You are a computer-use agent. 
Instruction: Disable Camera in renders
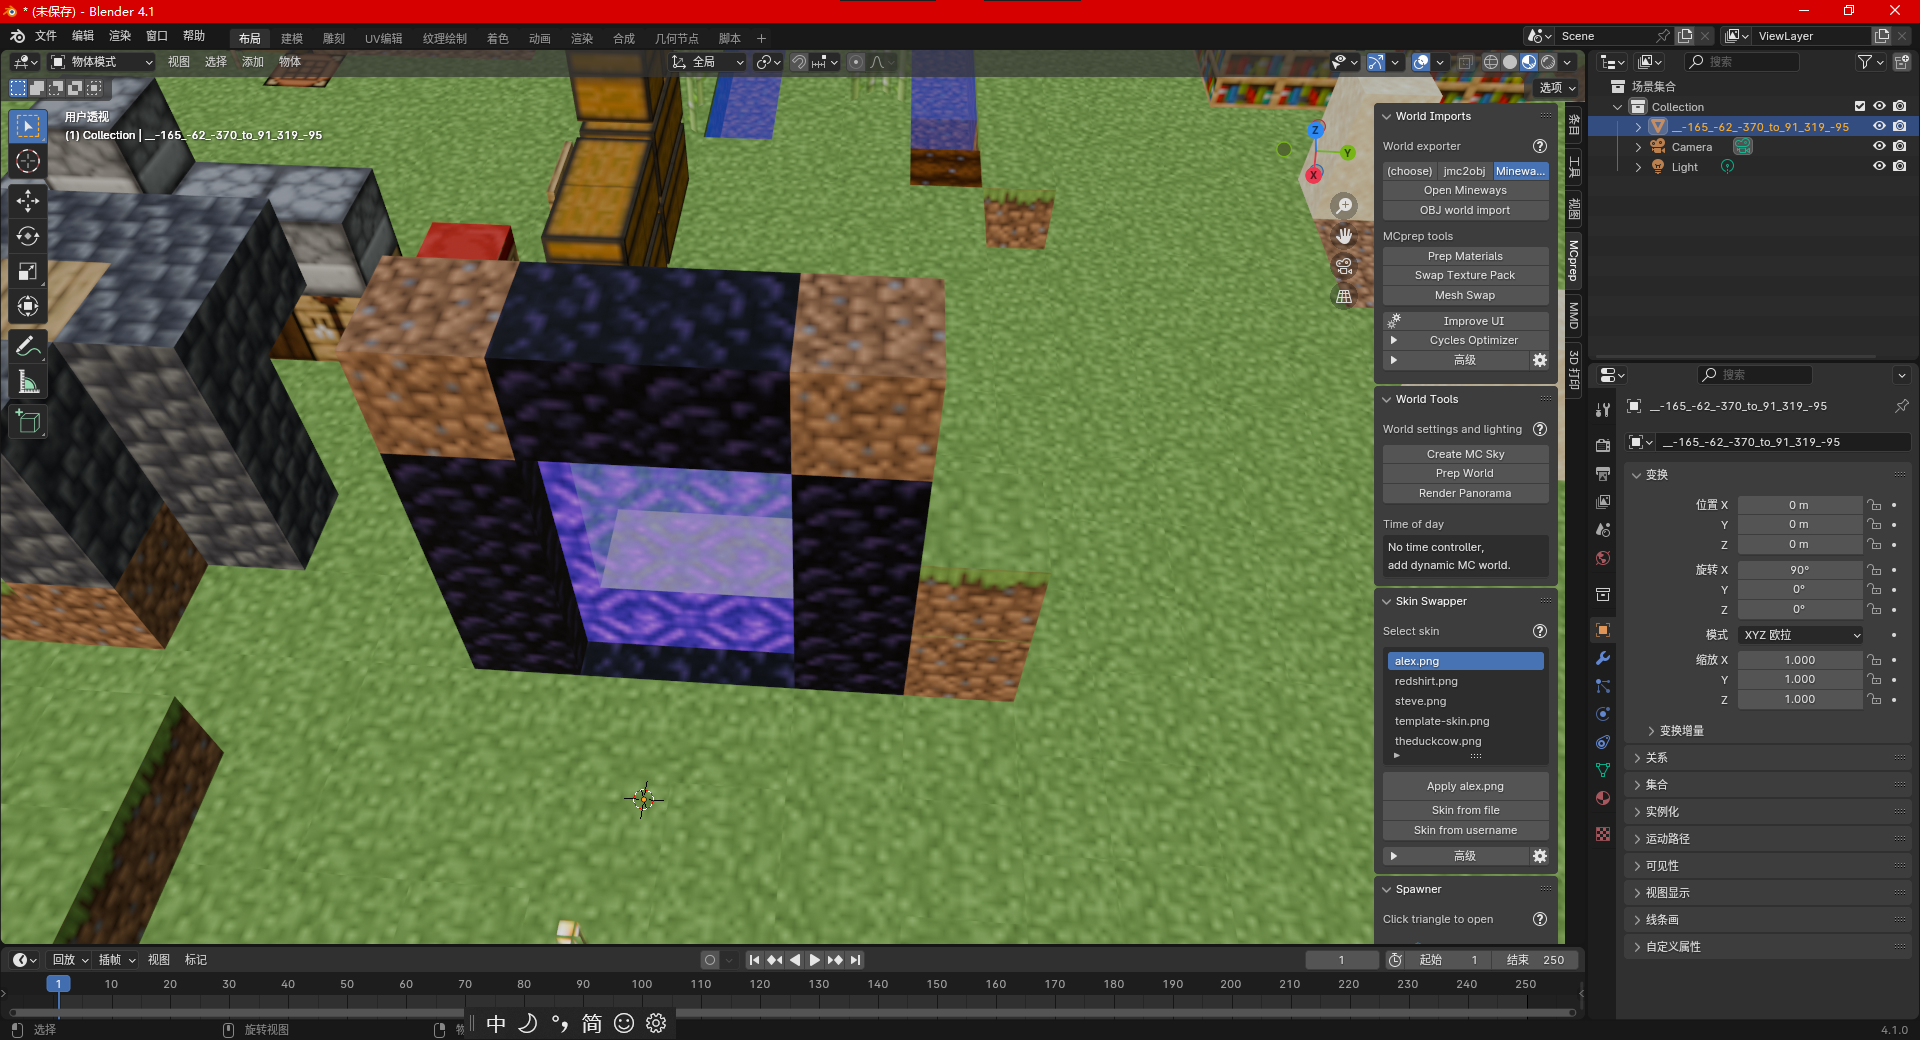click(1899, 147)
